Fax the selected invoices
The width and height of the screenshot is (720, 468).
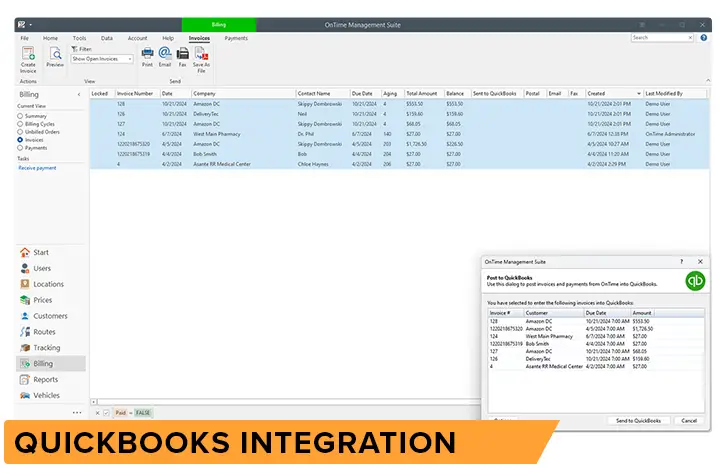tap(183, 57)
